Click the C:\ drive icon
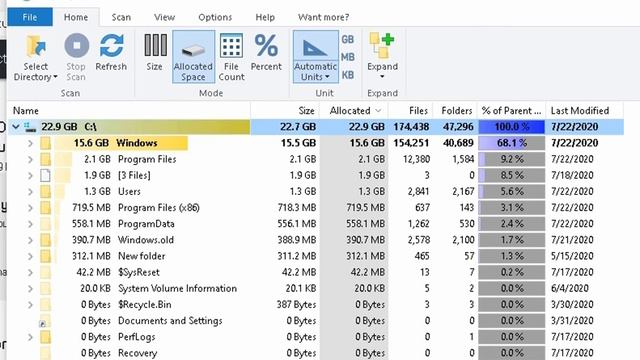Viewport: 640px width, 360px height. (x=30, y=127)
